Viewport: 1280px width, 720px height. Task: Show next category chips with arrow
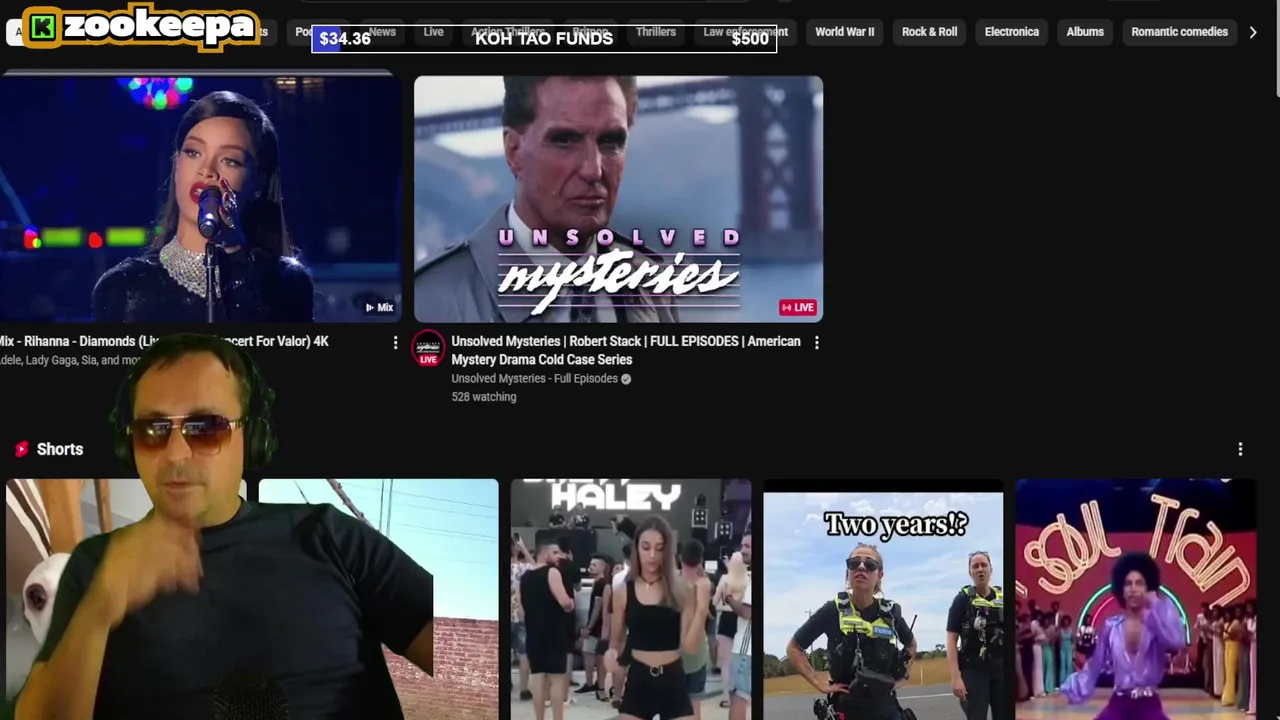(x=1253, y=32)
